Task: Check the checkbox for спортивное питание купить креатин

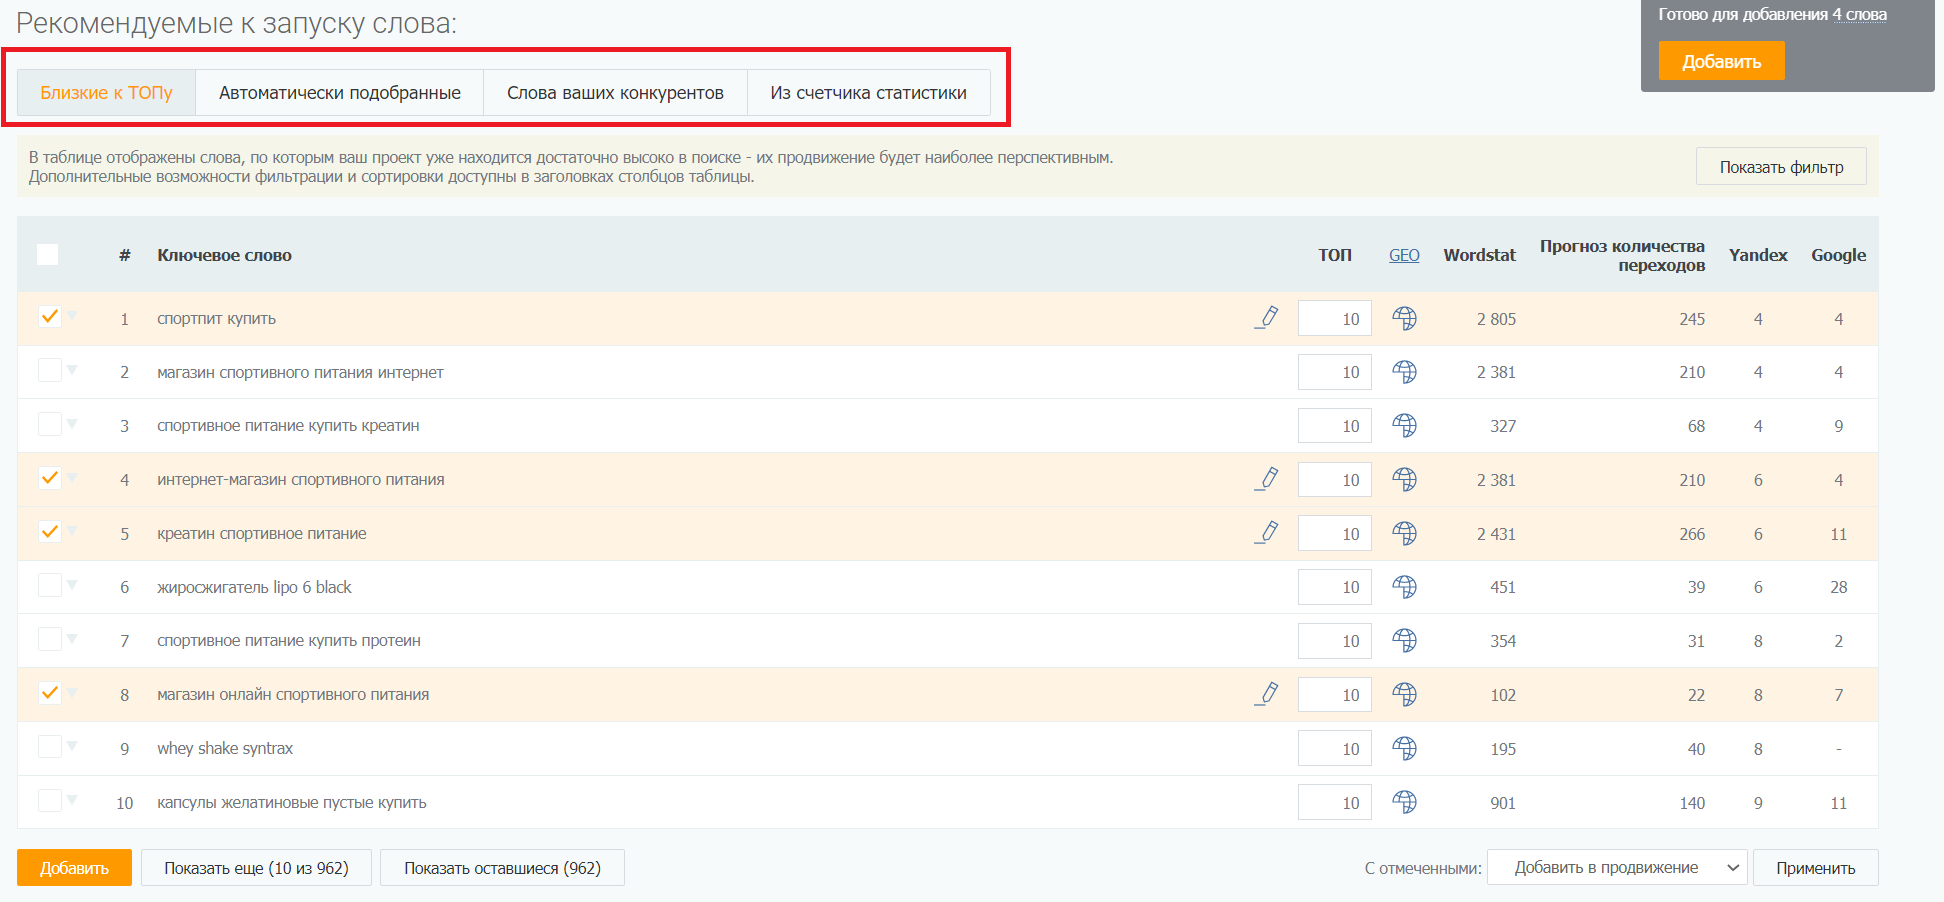Action: [49, 424]
